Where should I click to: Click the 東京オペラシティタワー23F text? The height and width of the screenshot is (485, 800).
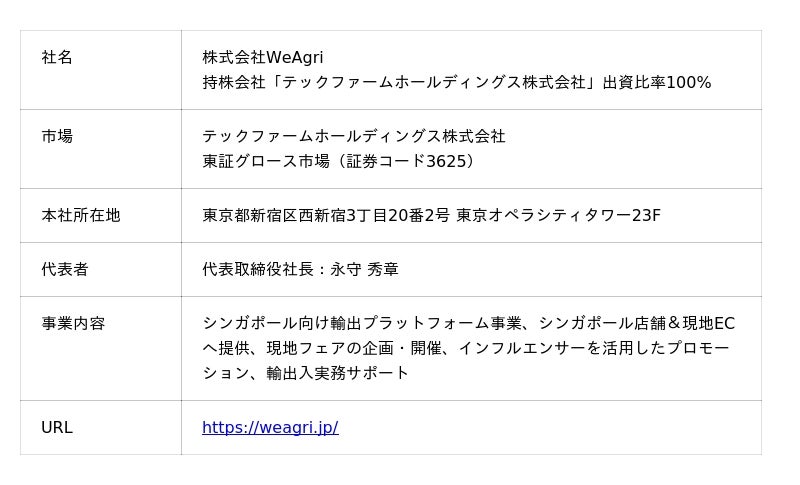(x=559, y=215)
